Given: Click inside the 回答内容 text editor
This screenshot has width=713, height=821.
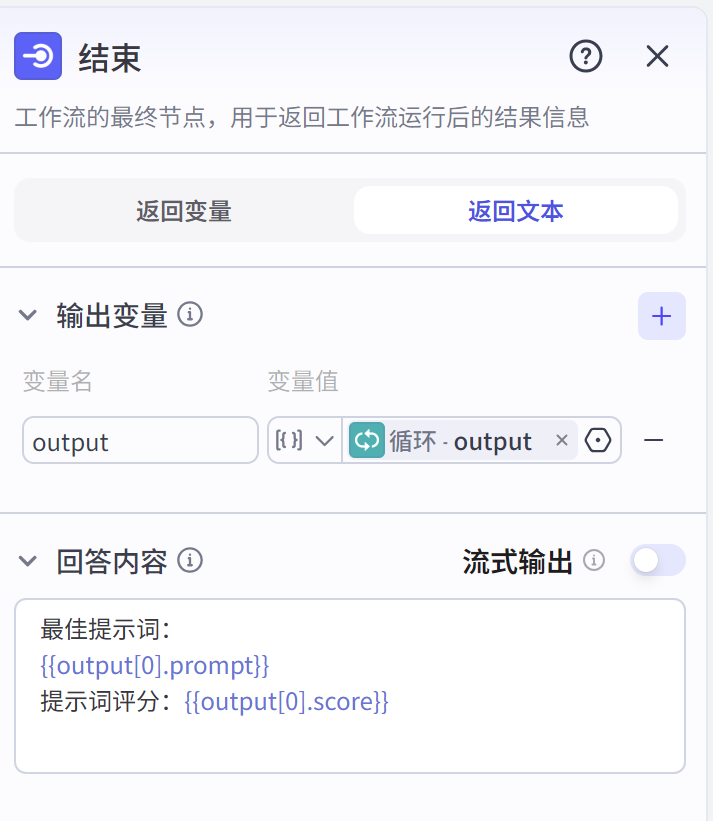Looking at the screenshot, I should tap(350, 686).
